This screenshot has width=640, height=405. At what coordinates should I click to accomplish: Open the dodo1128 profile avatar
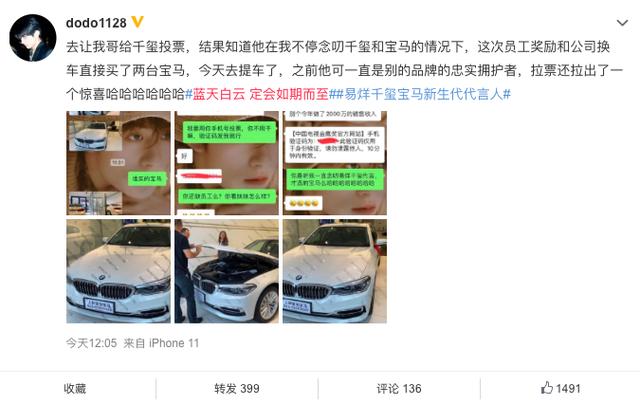pos(33,38)
